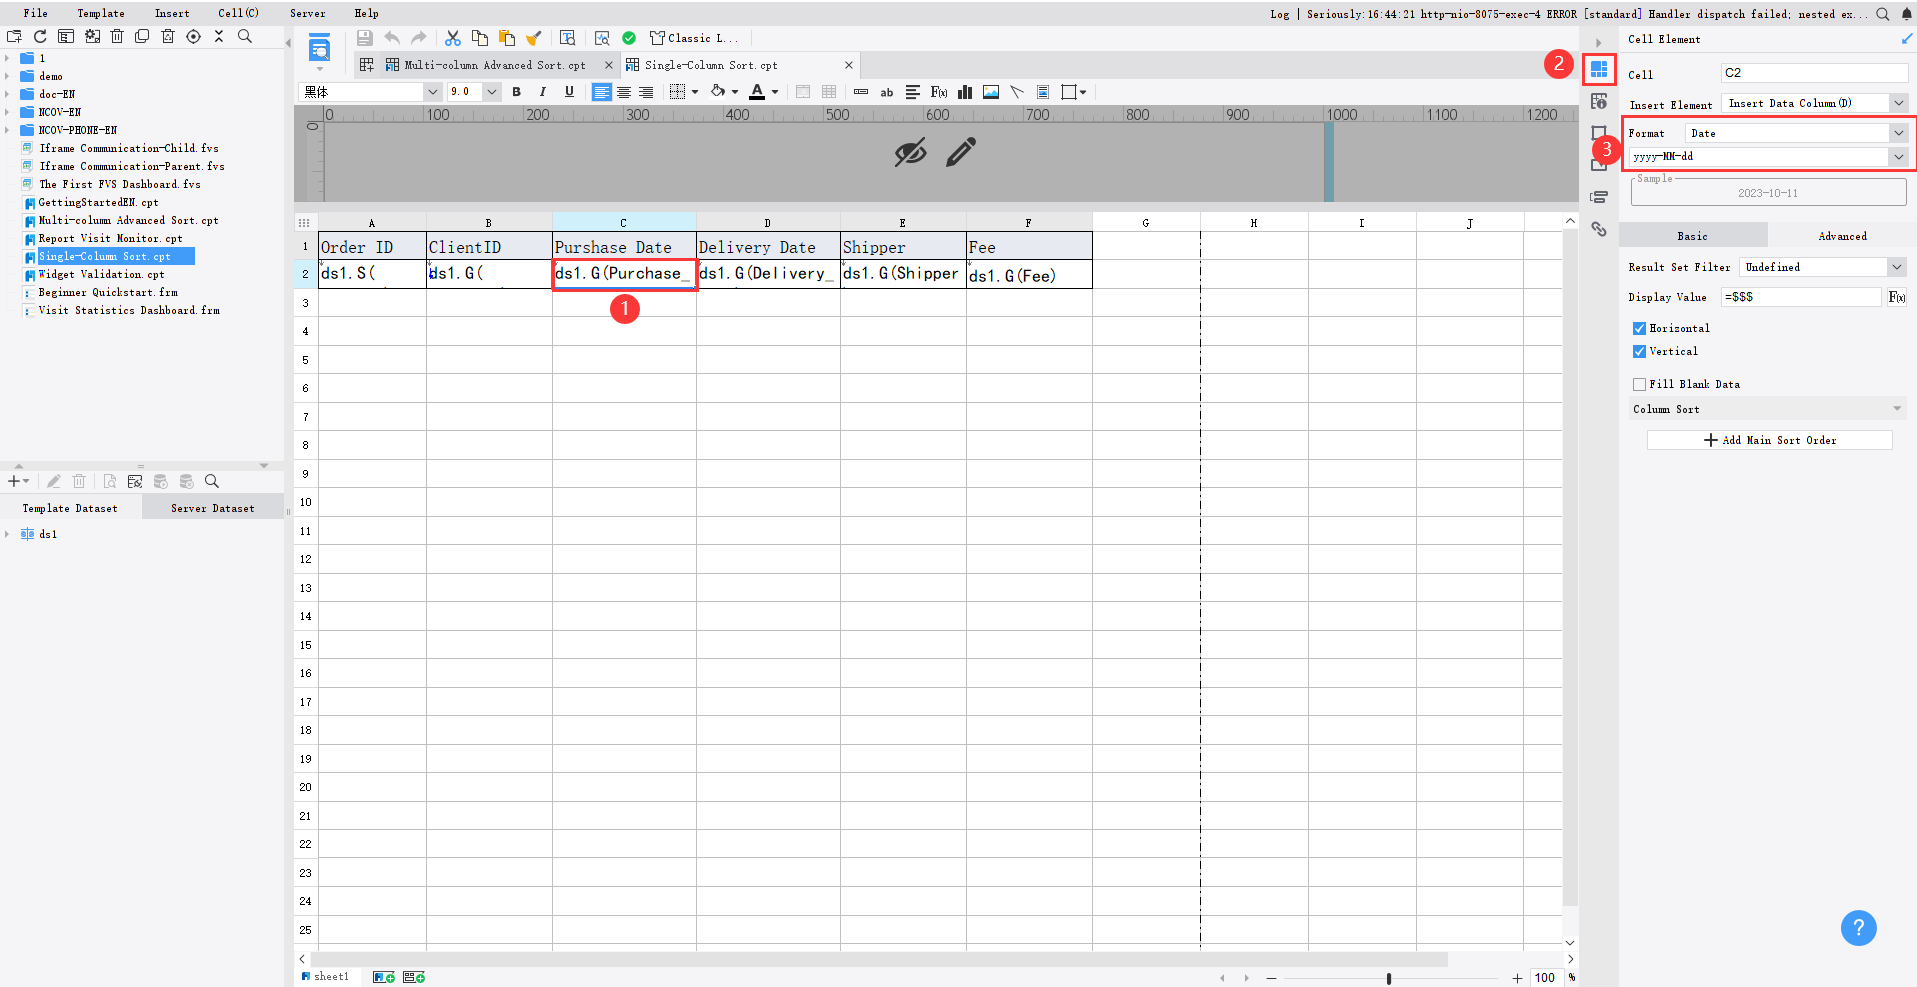Image resolution: width=1917 pixels, height=987 pixels.
Task: Expand the ds1 dataset tree node
Action: click(x=9, y=534)
